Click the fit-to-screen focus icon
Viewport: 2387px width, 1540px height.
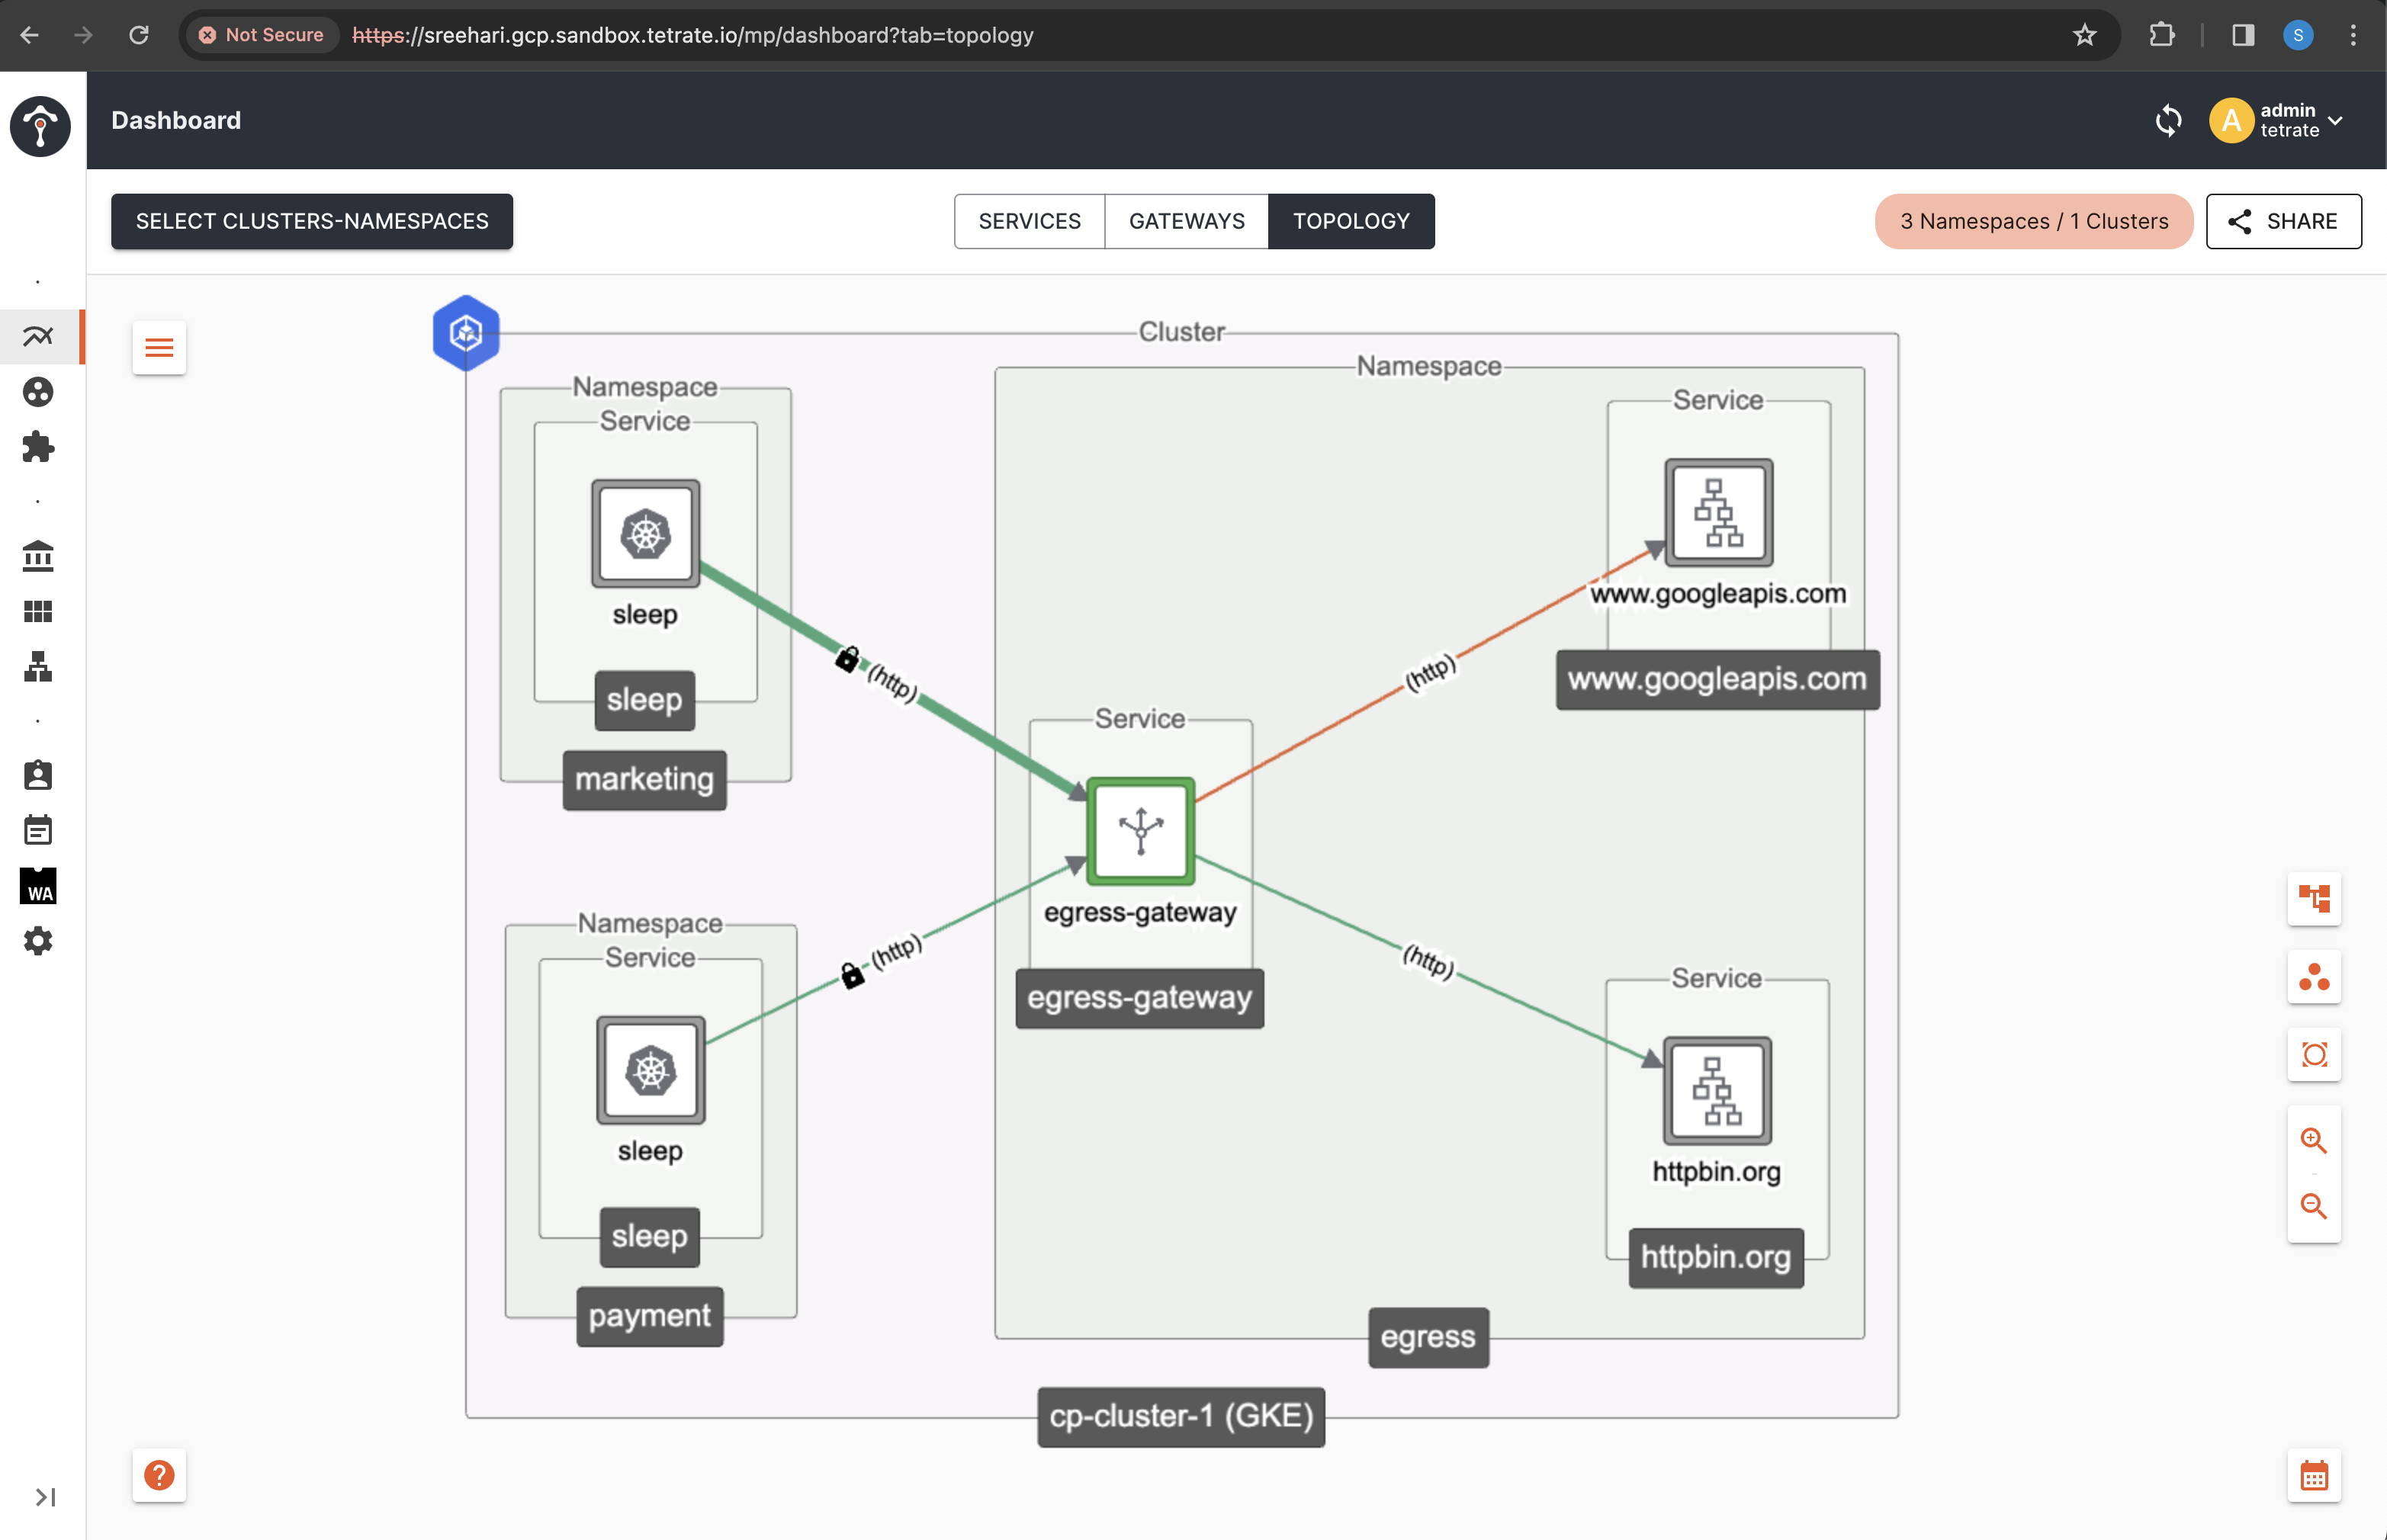2313,1054
